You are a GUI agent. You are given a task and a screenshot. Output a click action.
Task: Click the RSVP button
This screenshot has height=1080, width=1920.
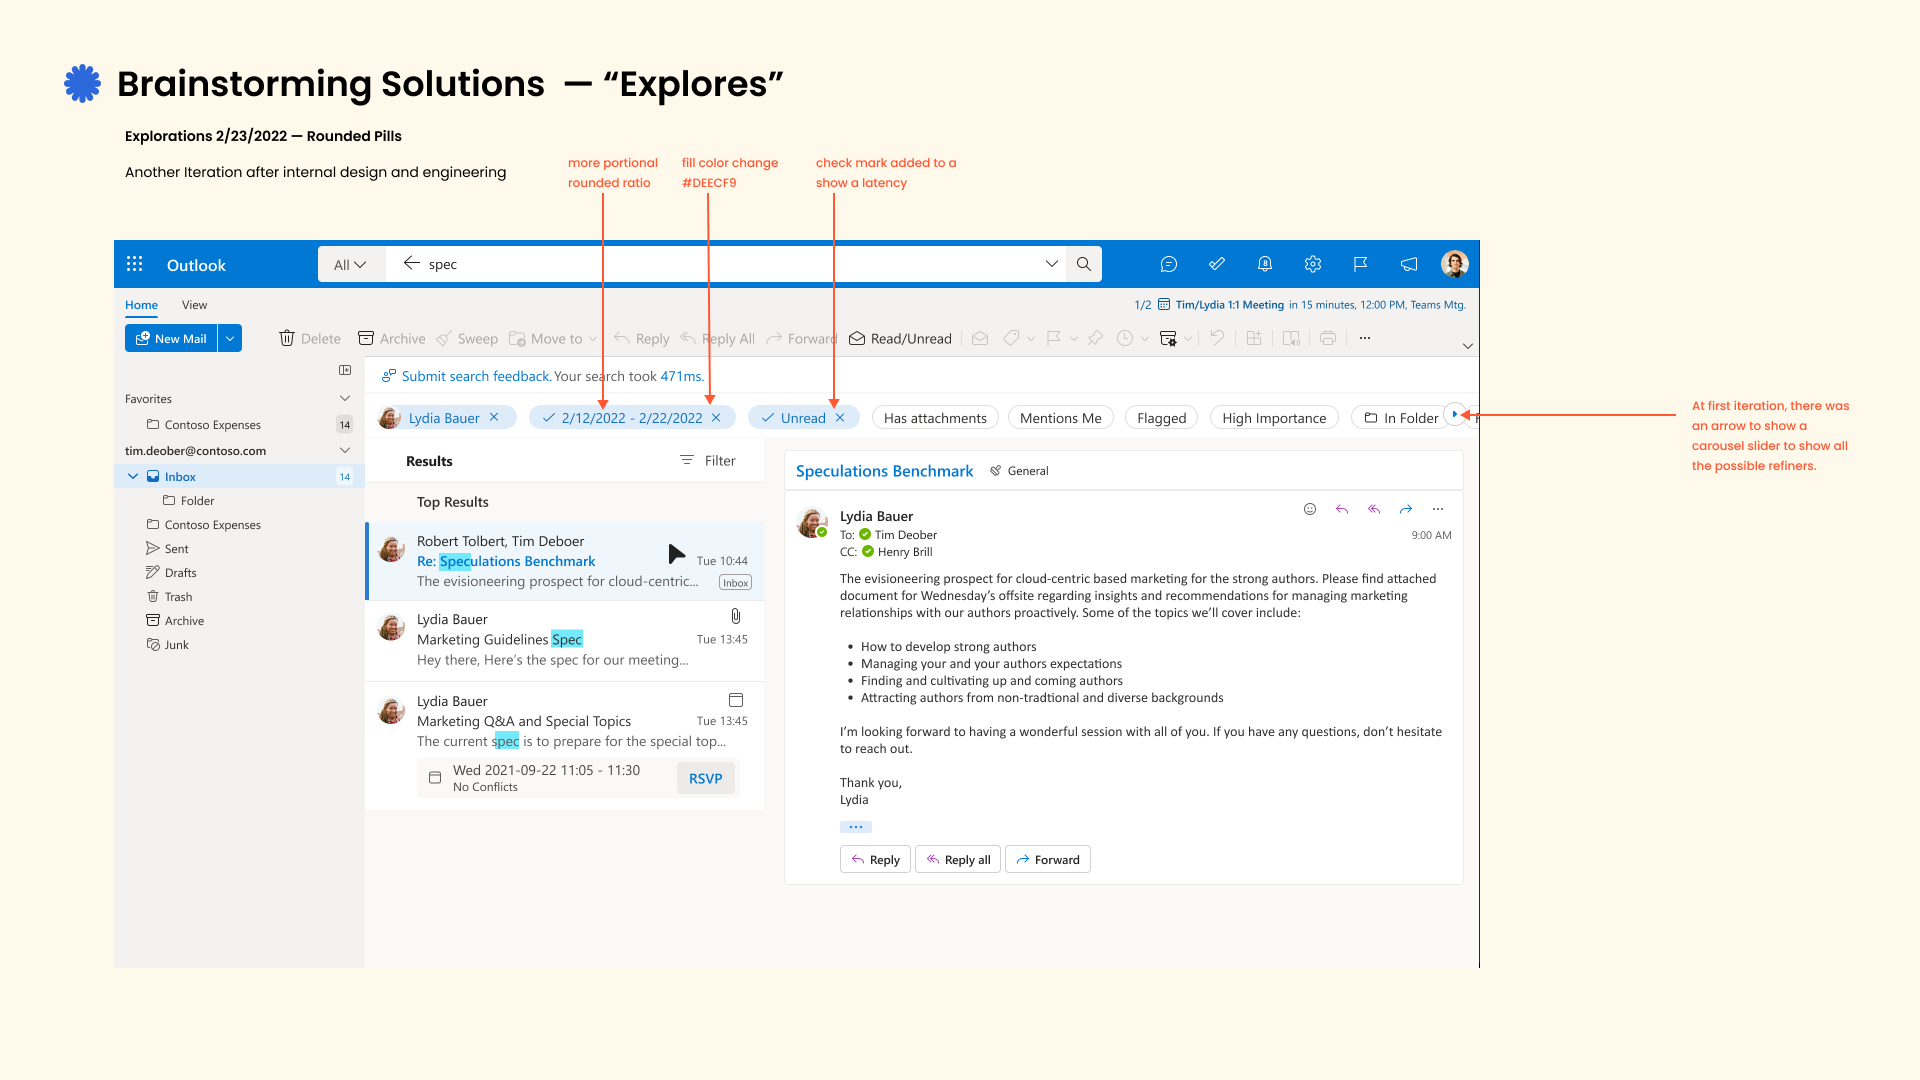705,778
